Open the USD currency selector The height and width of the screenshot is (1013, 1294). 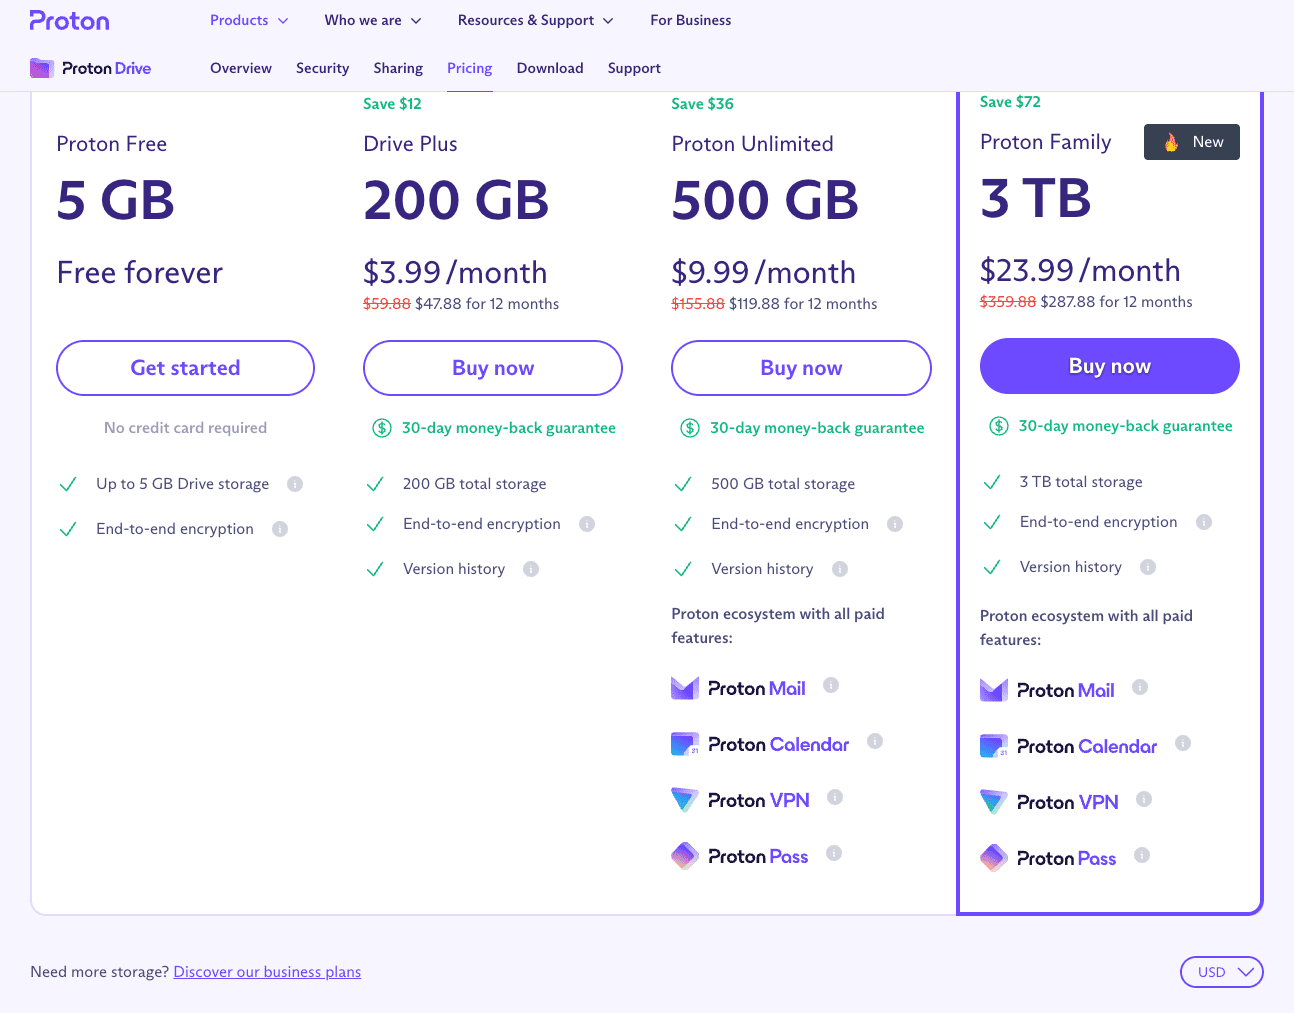[x=1222, y=972]
